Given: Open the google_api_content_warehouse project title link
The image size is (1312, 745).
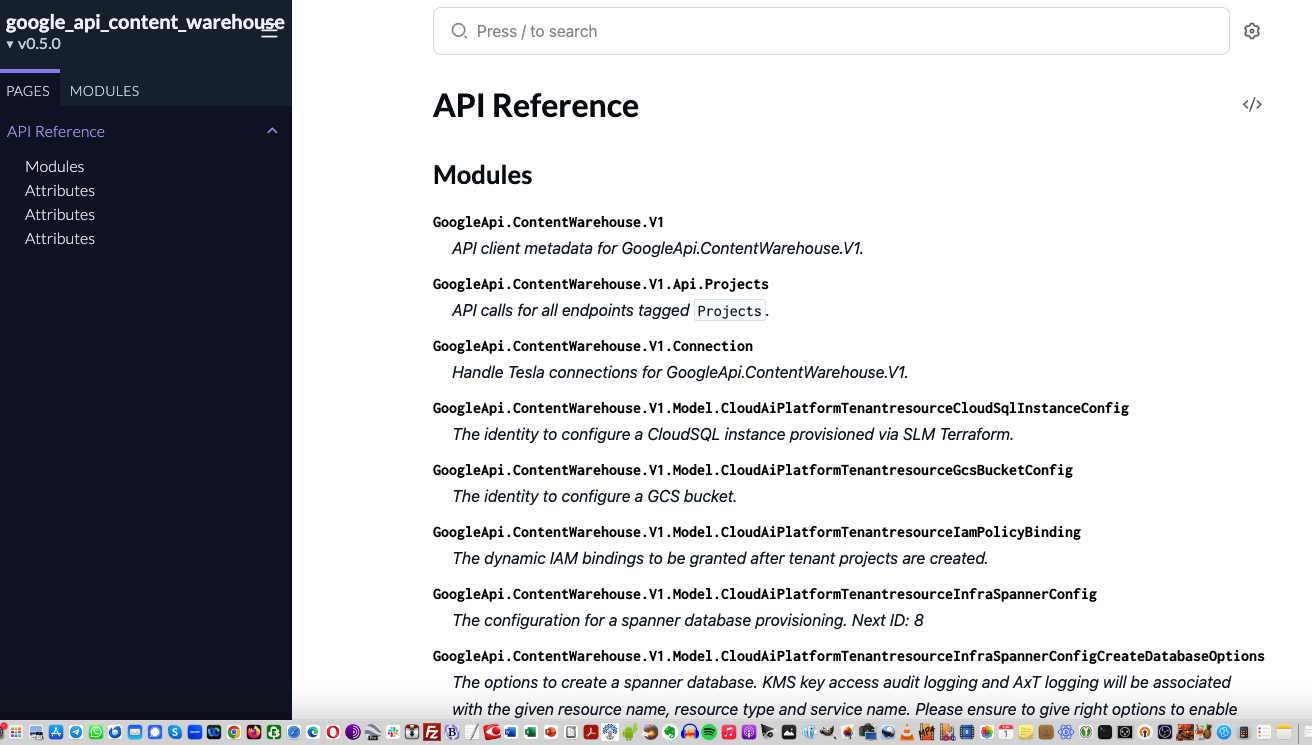Looking at the screenshot, I should coord(145,22).
